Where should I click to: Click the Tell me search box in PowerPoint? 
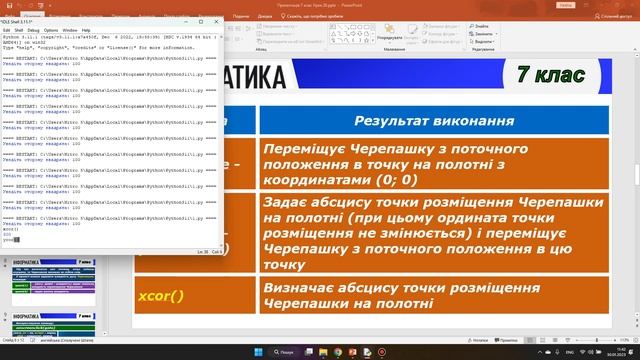pyautogui.click(x=312, y=16)
